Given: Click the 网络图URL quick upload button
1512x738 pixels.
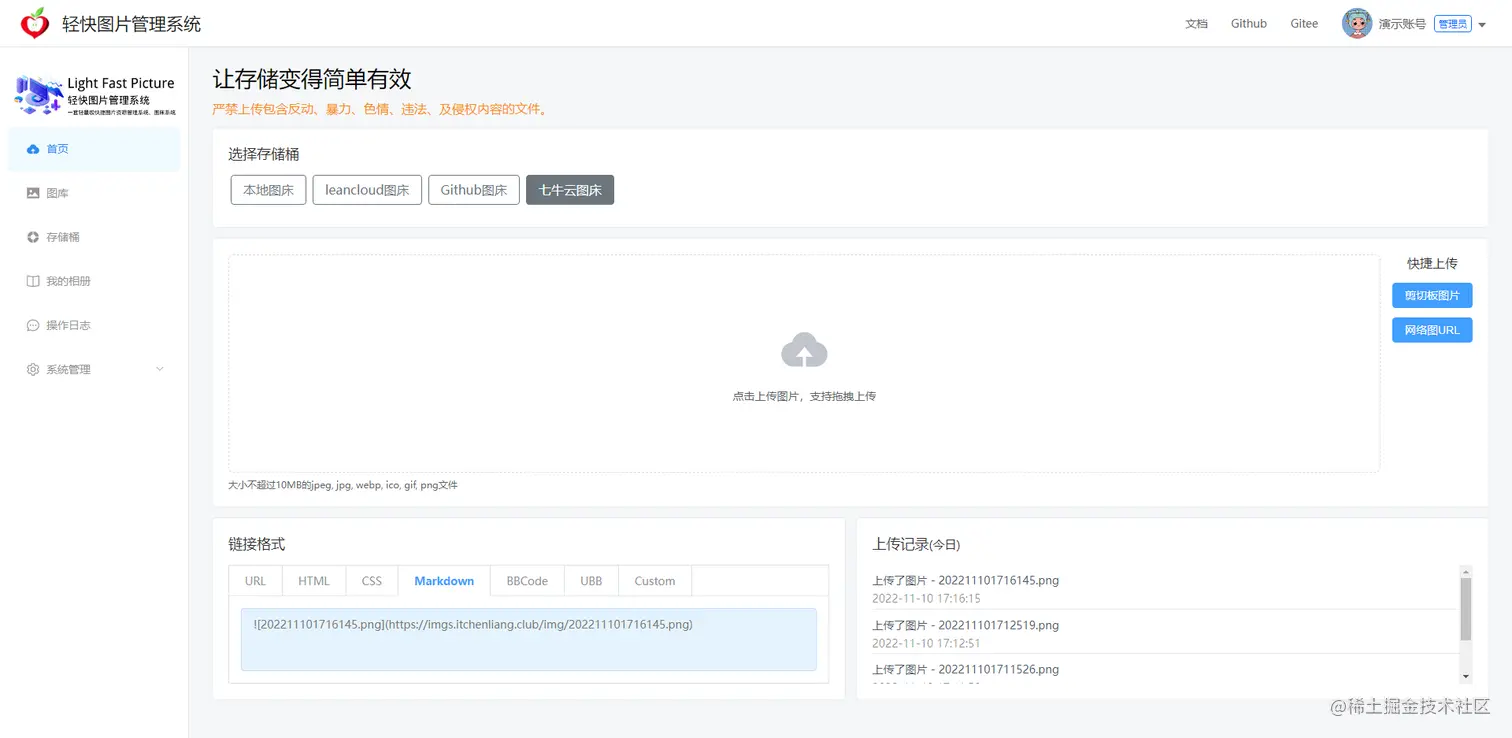Looking at the screenshot, I should (1432, 330).
